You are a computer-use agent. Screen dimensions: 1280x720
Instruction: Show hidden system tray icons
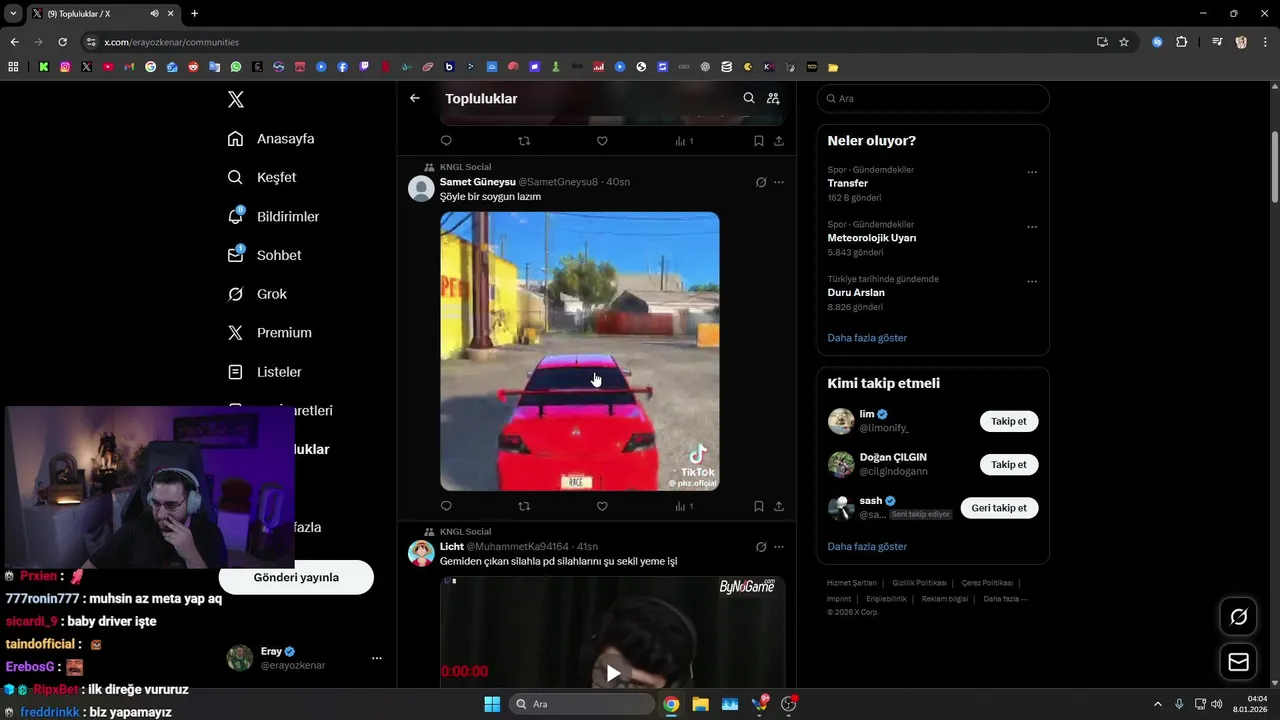click(1158, 704)
